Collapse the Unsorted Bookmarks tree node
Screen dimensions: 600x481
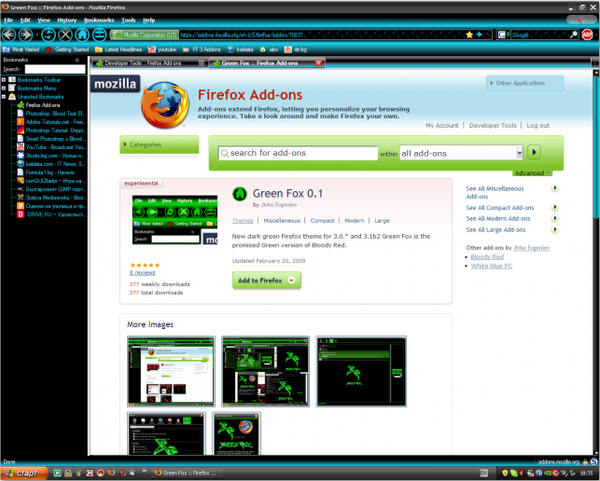(3, 96)
